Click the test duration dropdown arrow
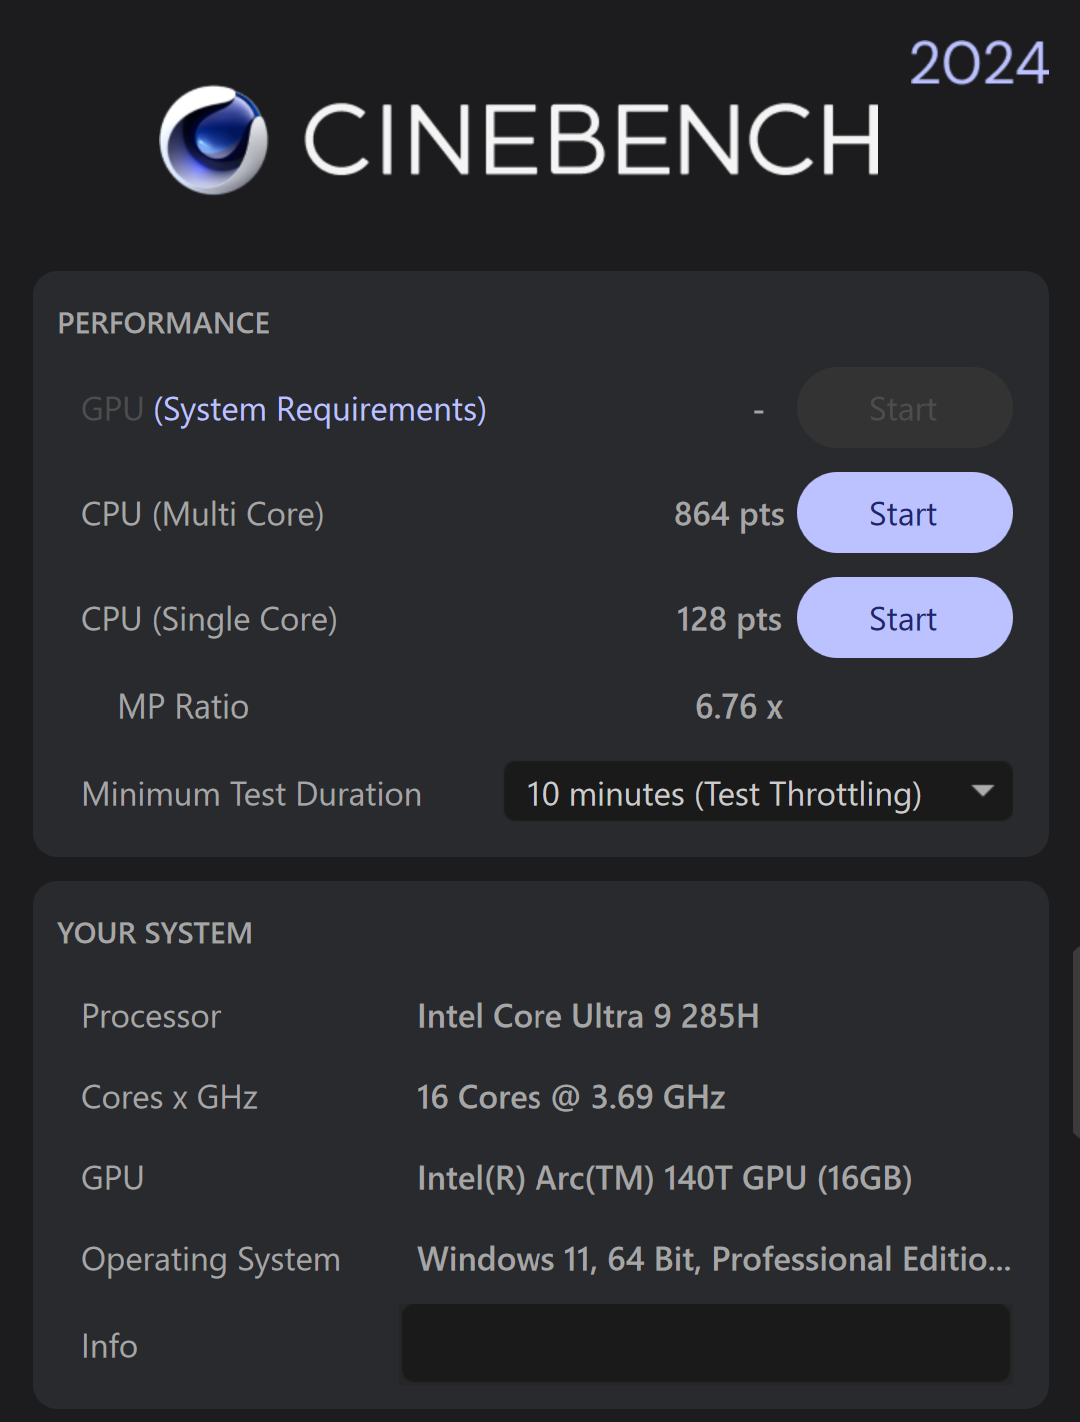 pyautogui.click(x=983, y=791)
